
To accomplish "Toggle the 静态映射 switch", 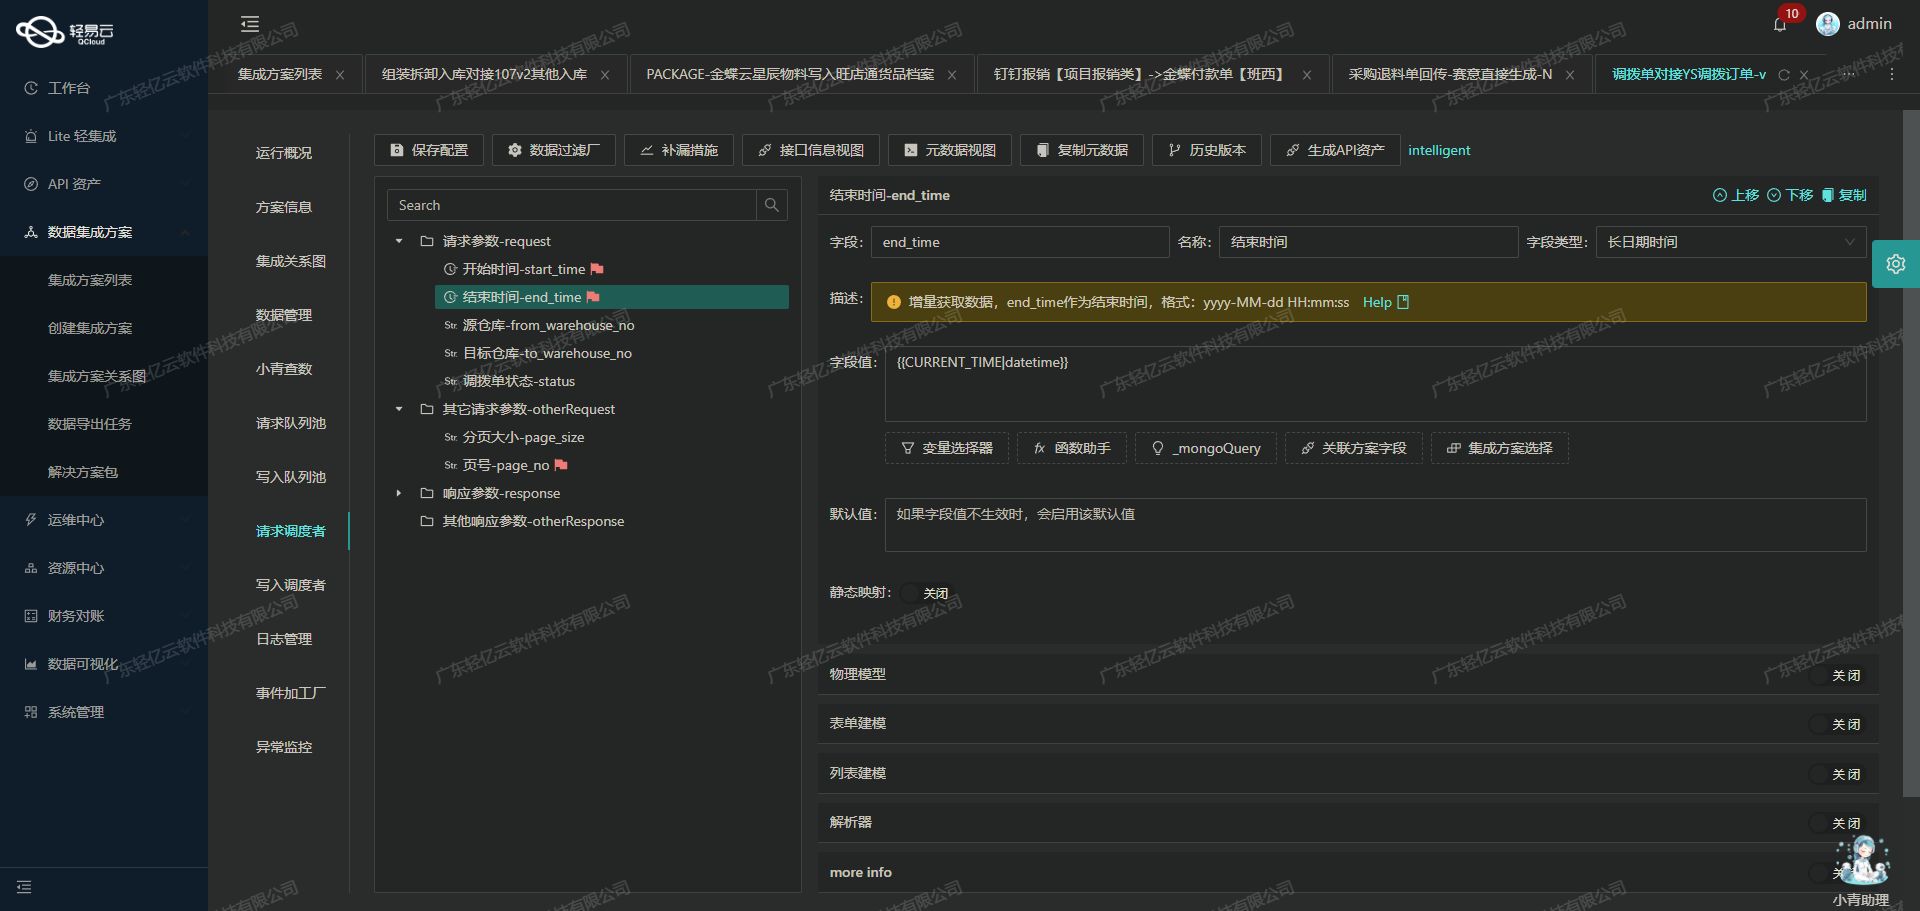I will [x=926, y=593].
